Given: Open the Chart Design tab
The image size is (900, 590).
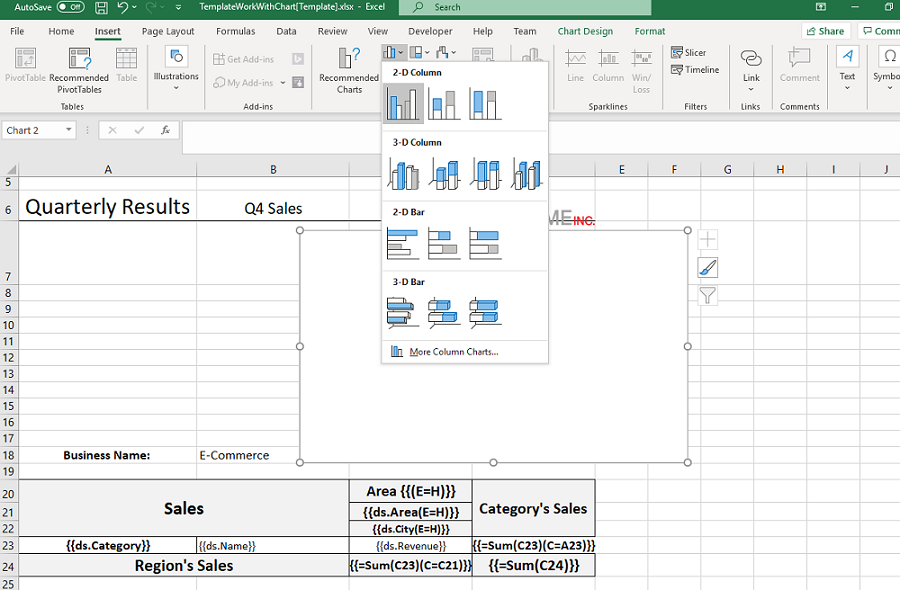Looking at the screenshot, I should (585, 32).
